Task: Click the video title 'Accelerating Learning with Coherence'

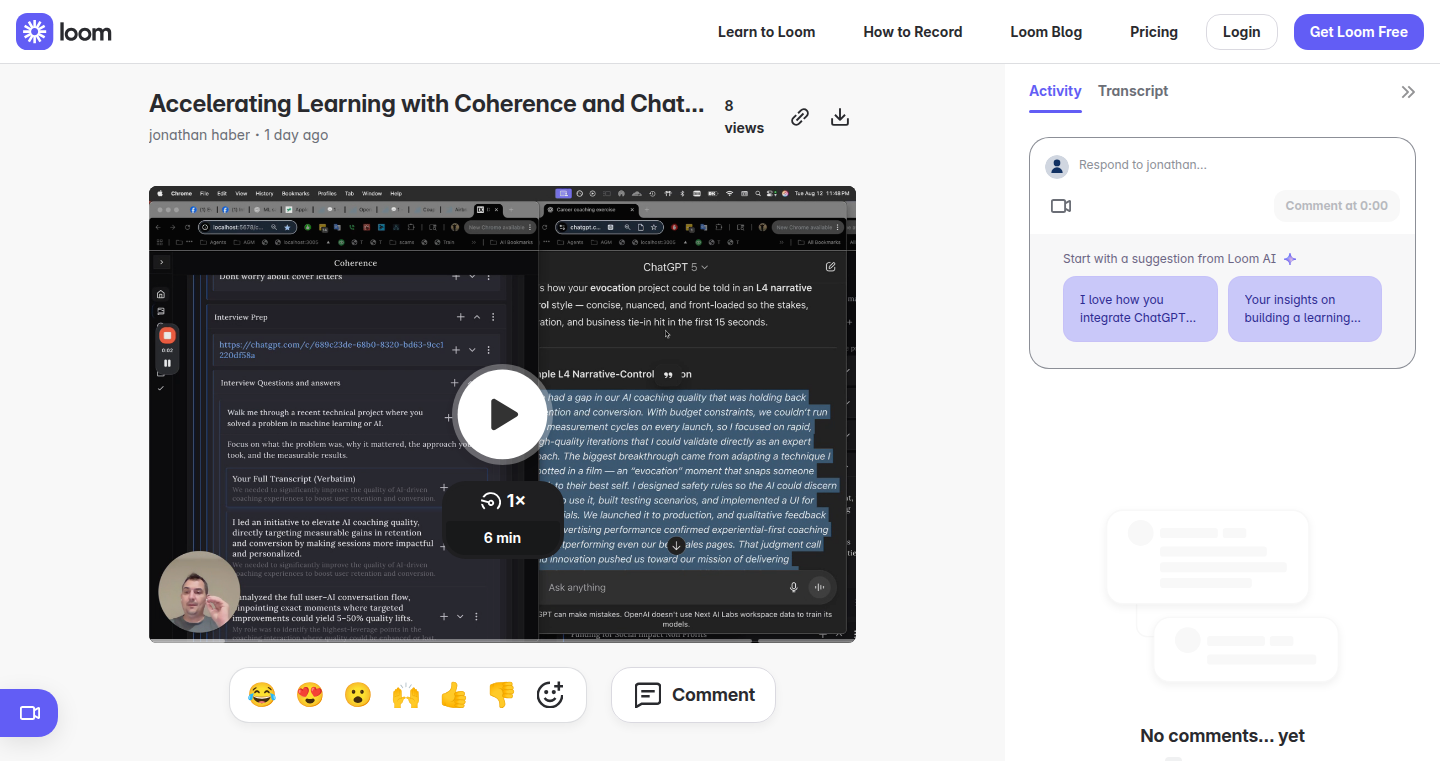Action: (x=427, y=104)
